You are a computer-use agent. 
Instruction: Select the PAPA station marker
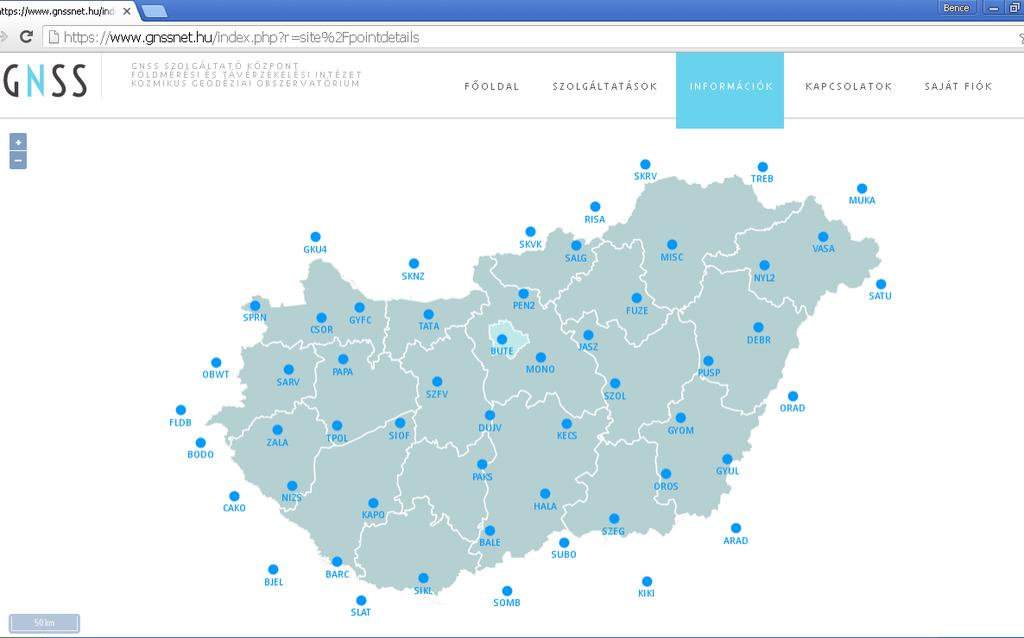pyautogui.click(x=343, y=360)
